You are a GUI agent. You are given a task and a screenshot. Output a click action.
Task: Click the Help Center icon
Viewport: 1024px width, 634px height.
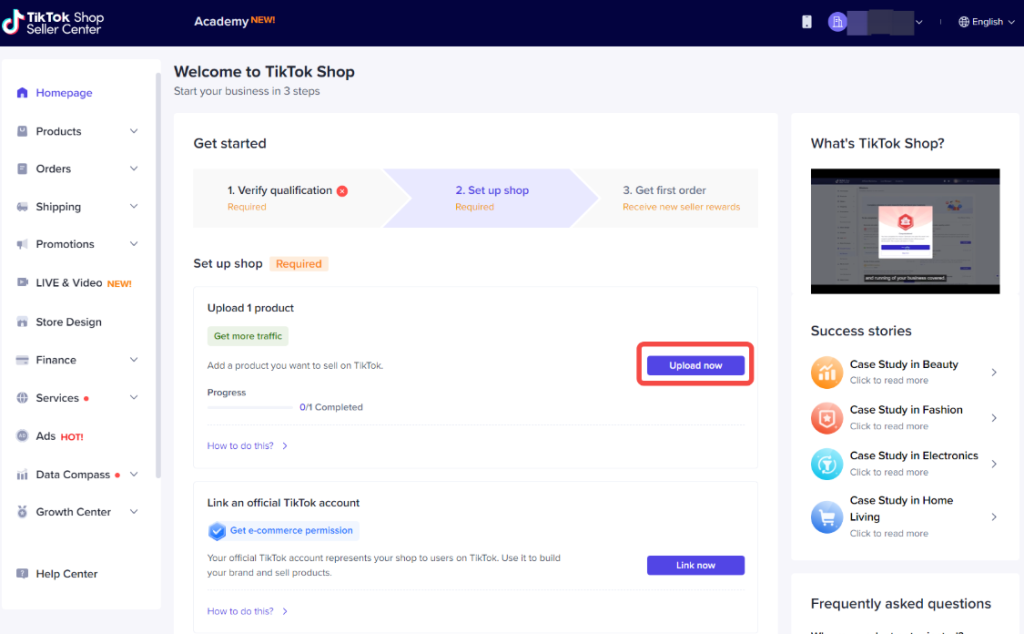[x=22, y=573]
